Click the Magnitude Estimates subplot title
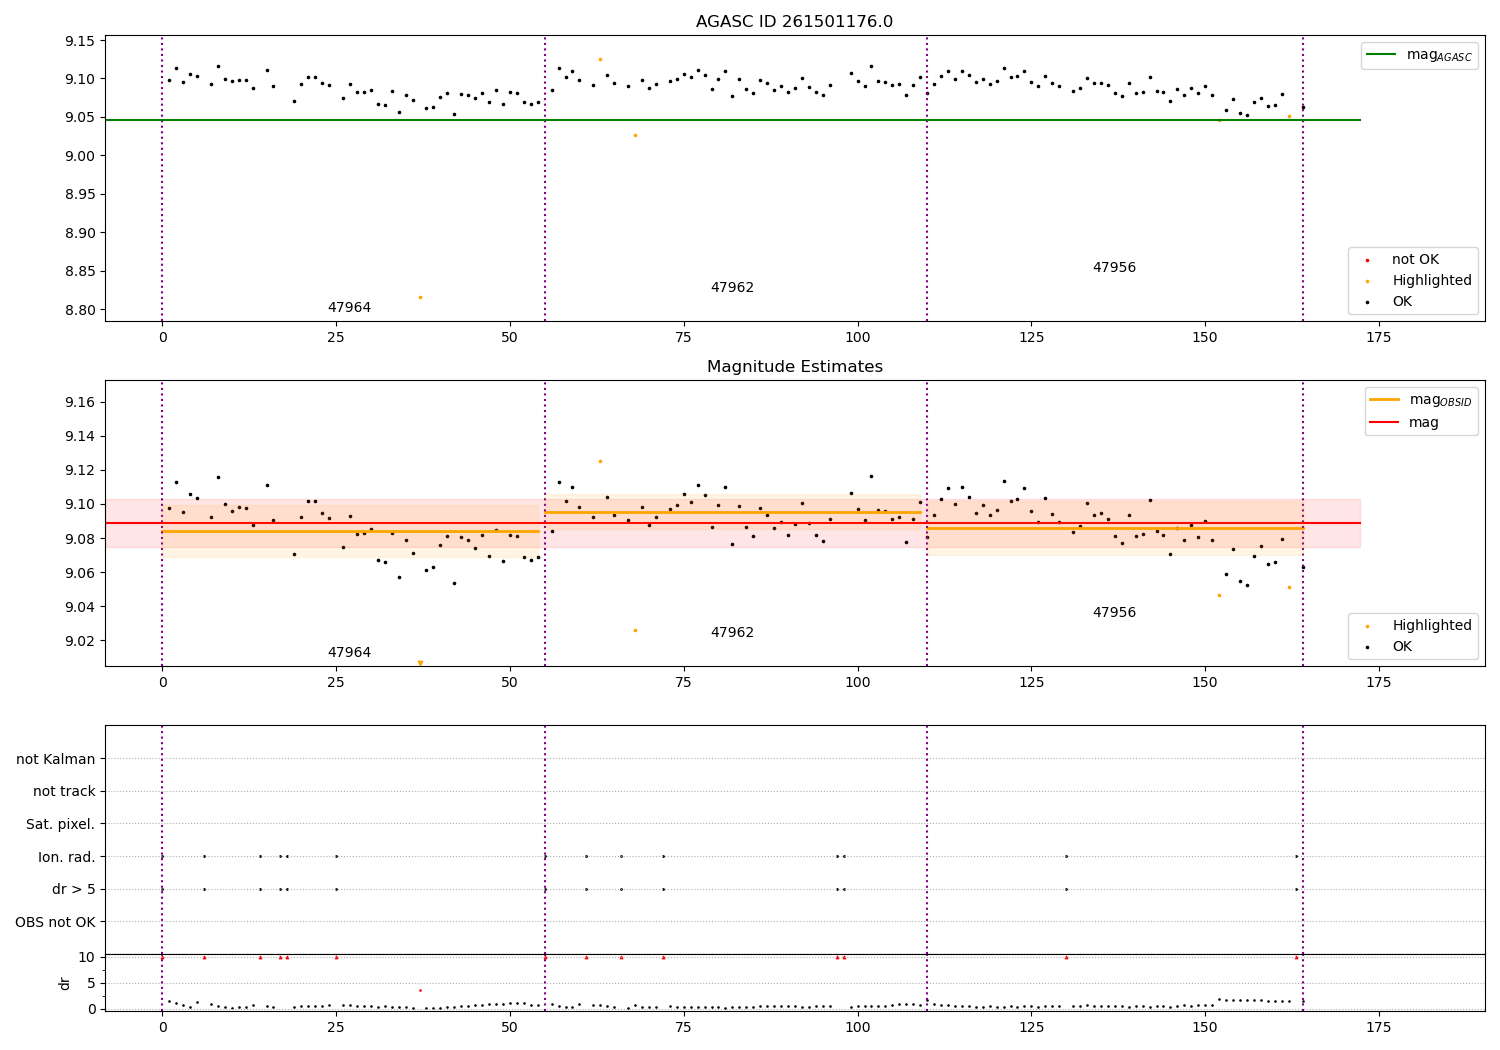1500x1050 pixels. (794, 367)
